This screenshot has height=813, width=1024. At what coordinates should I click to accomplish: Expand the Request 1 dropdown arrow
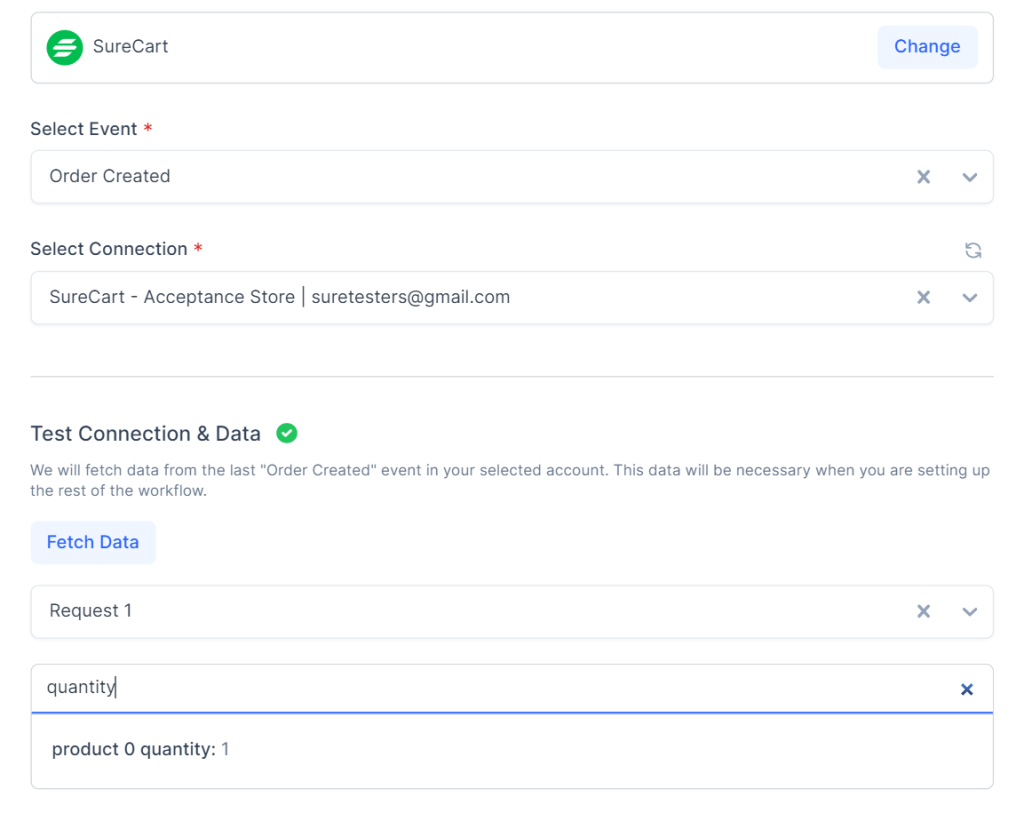(969, 611)
